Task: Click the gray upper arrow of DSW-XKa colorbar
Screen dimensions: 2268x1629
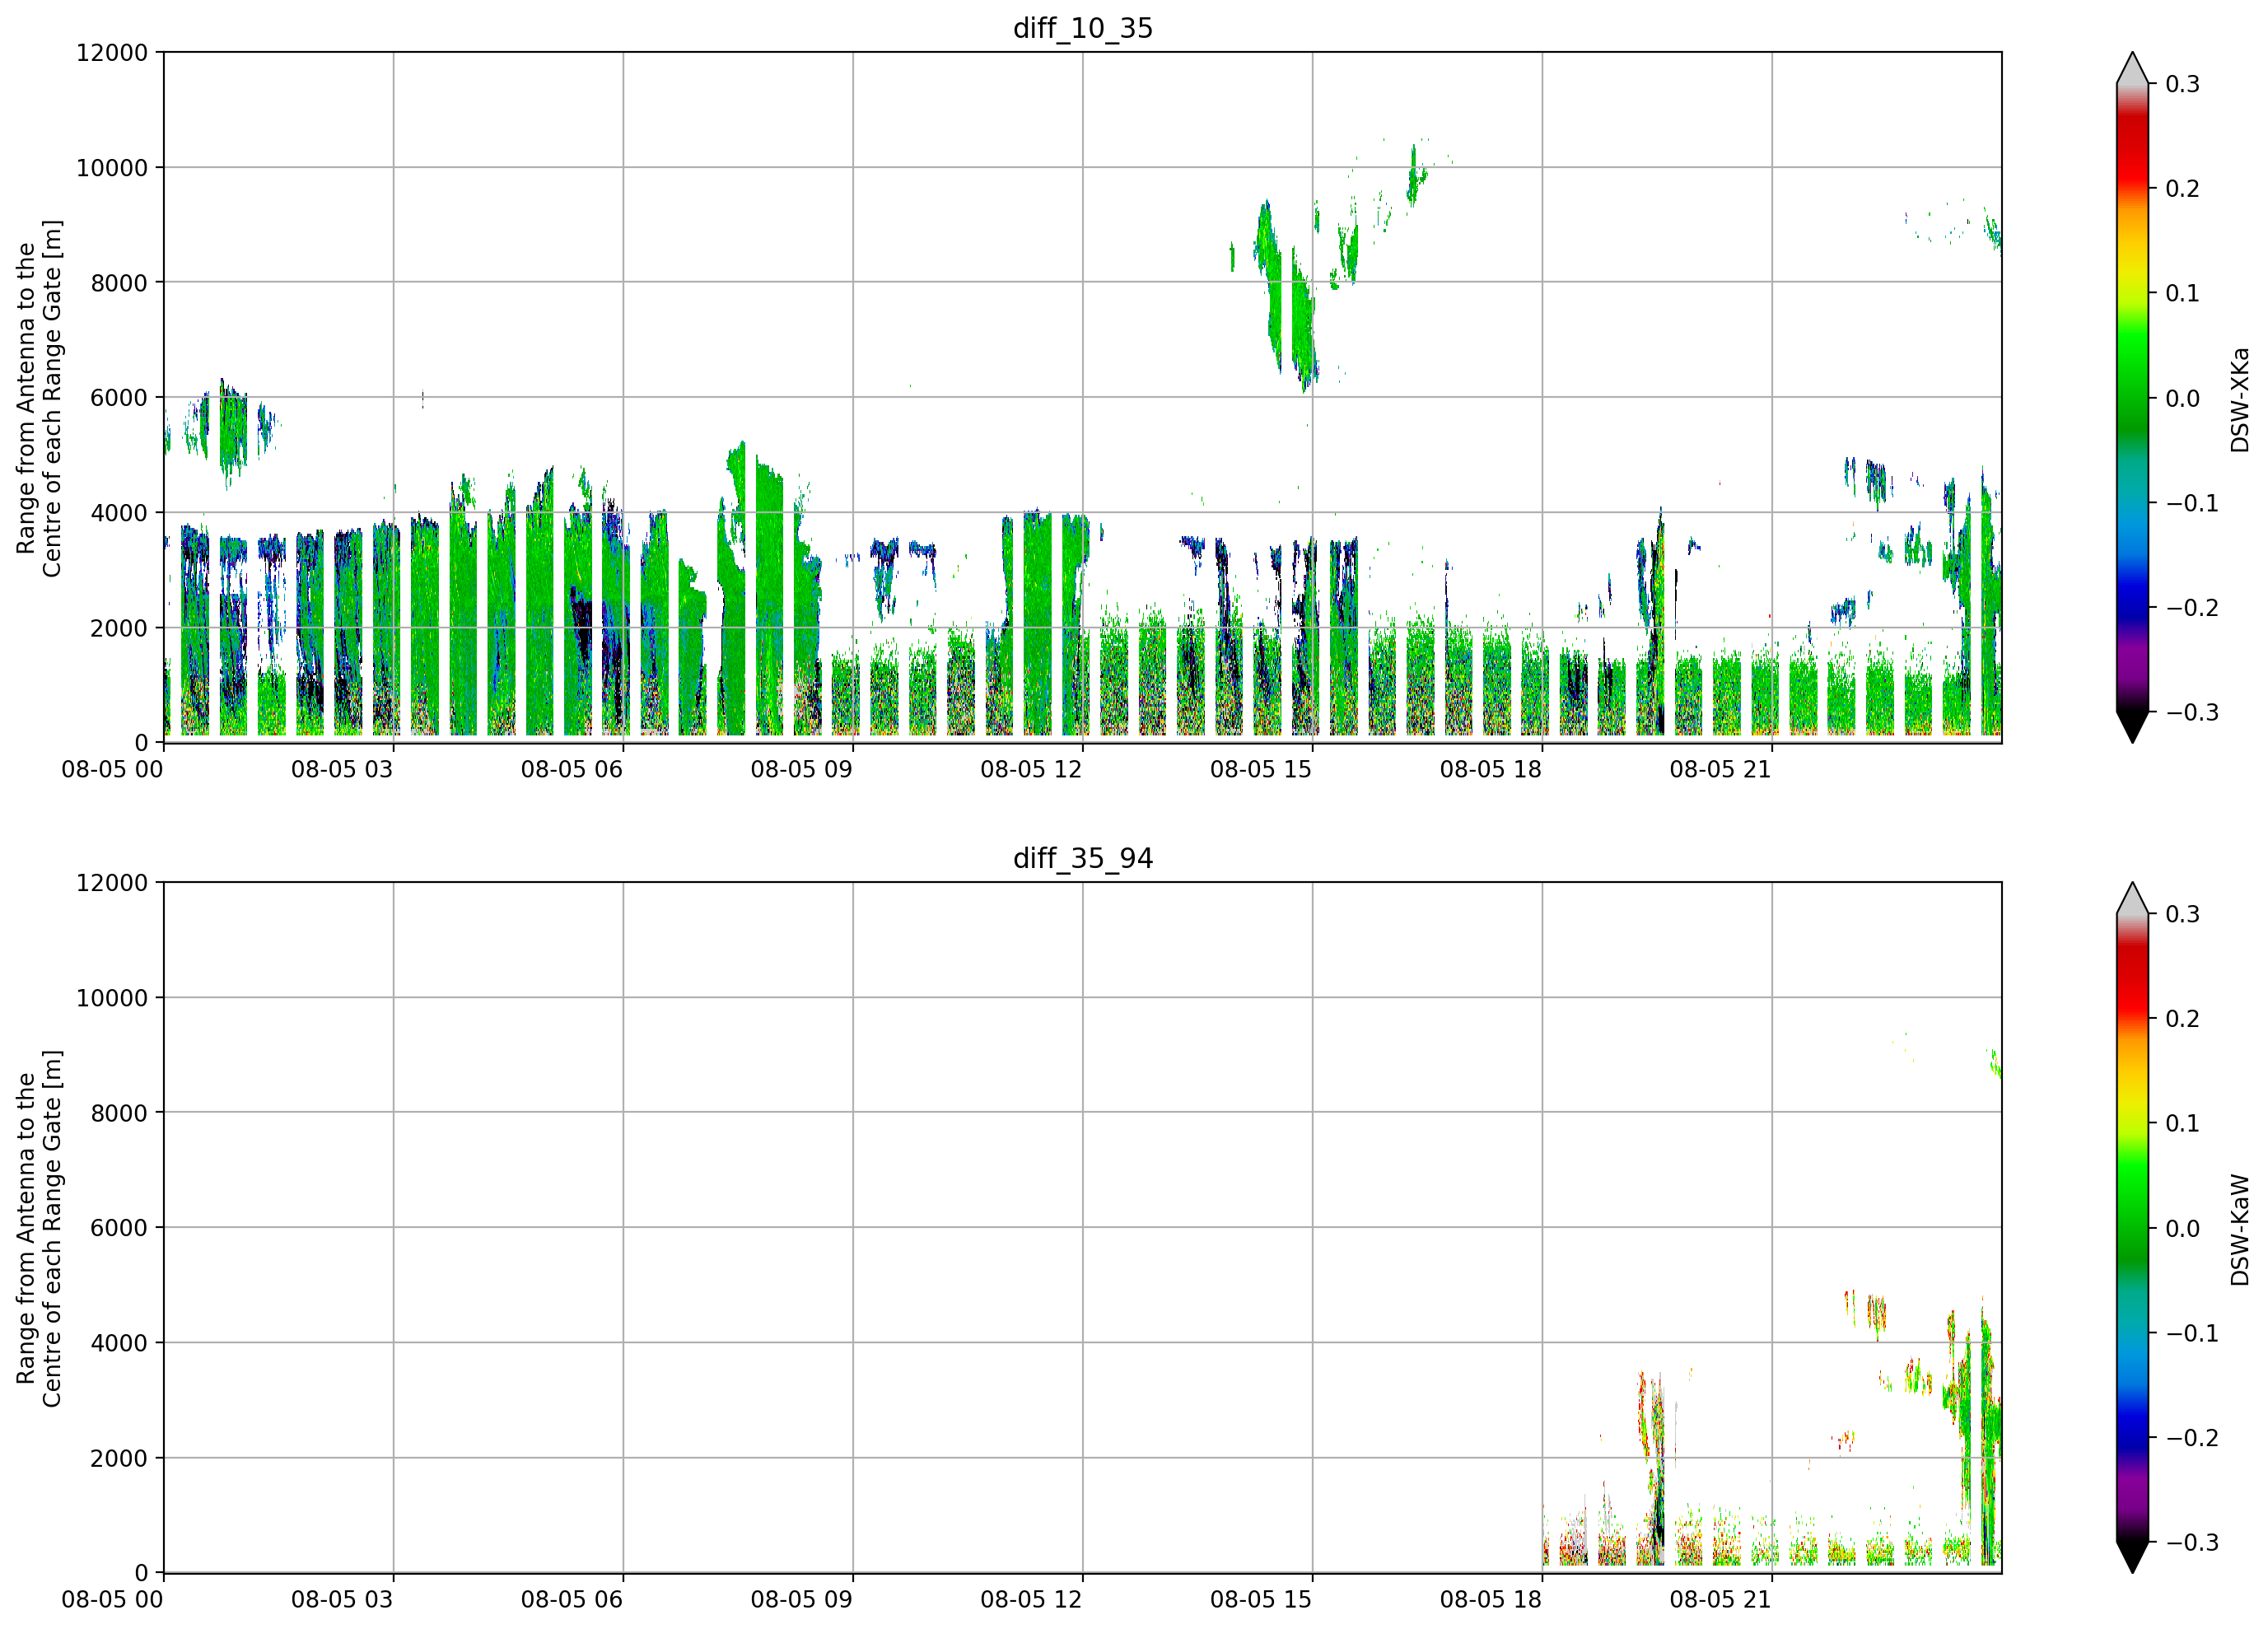Action: click(2132, 70)
